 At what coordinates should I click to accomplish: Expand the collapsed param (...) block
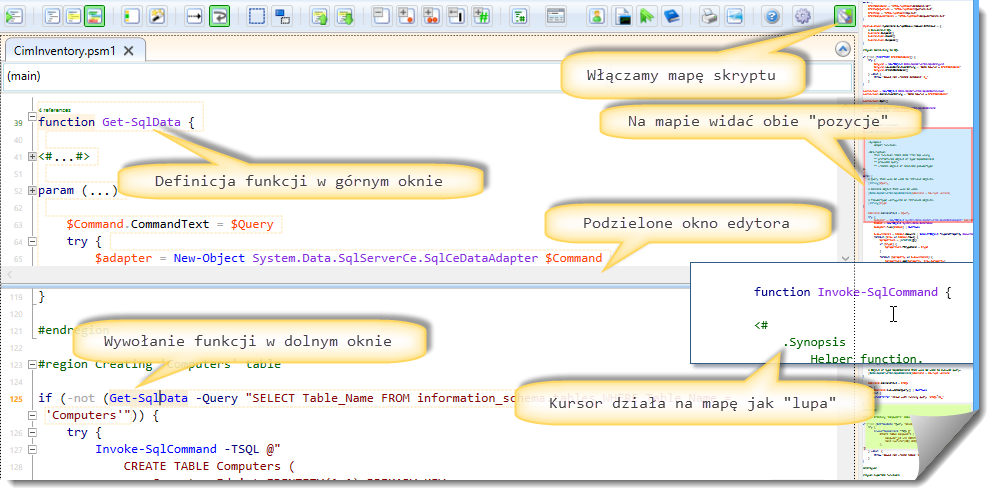point(32,191)
